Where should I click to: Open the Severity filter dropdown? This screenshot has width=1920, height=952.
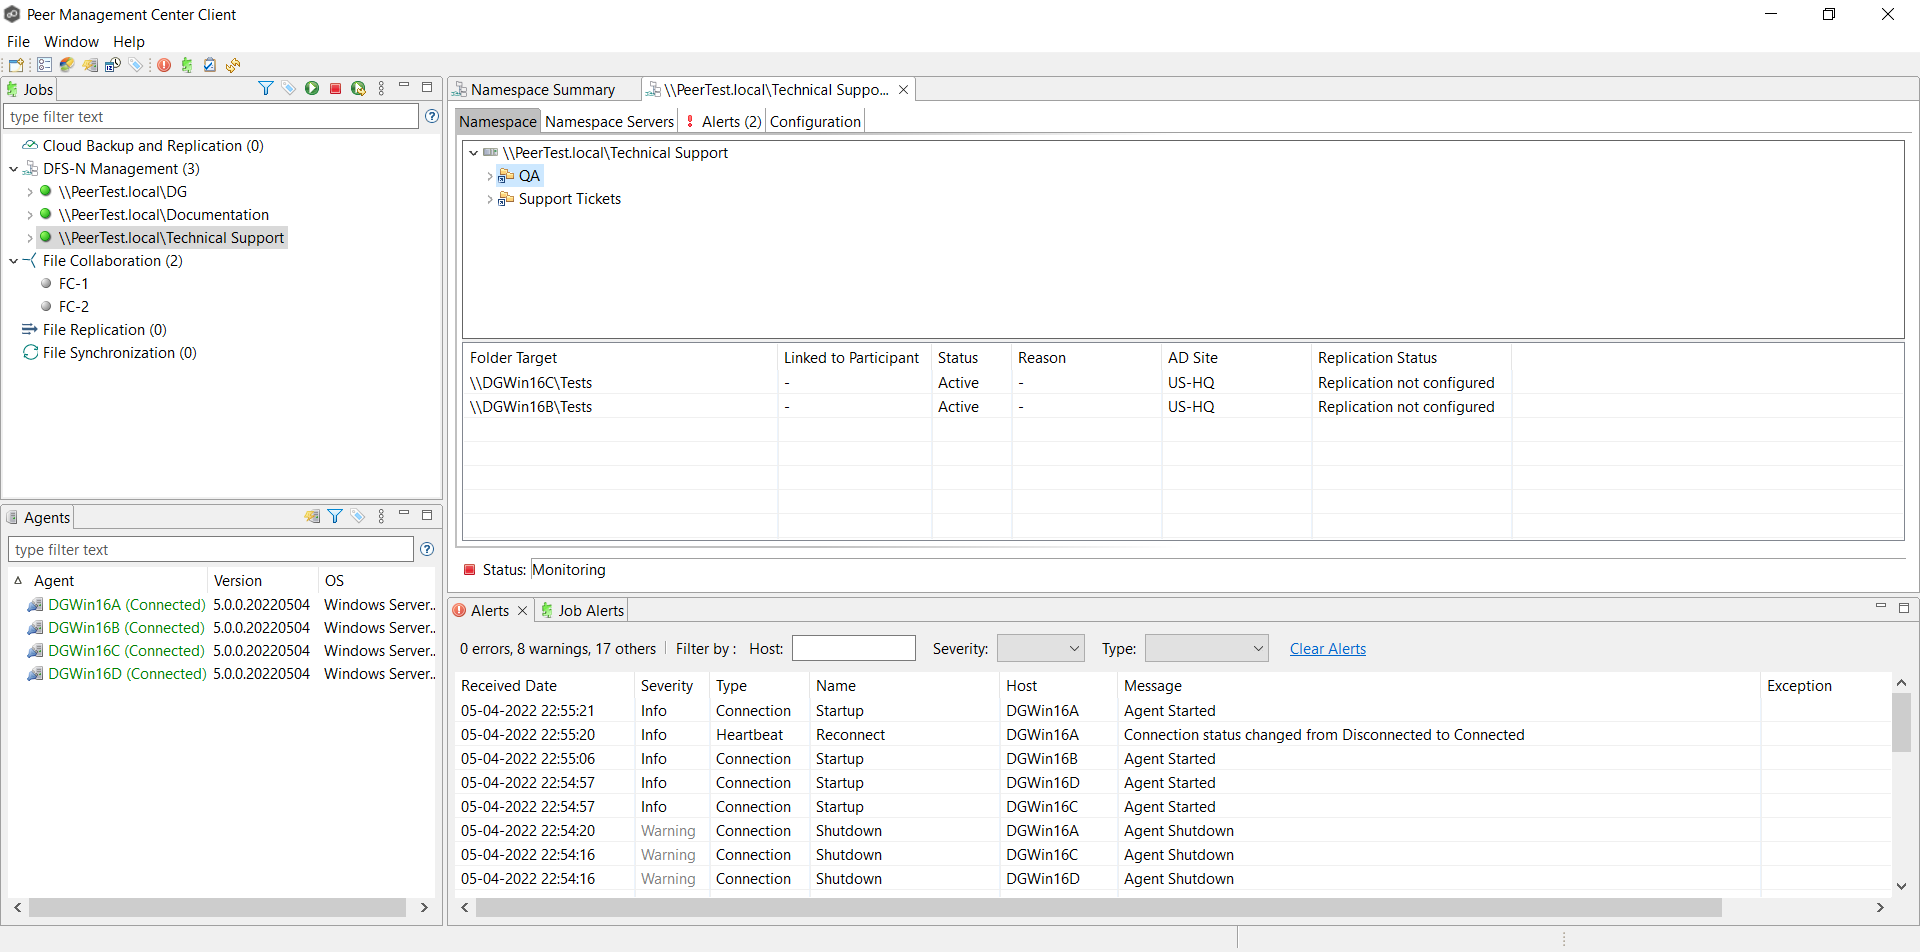(1041, 648)
